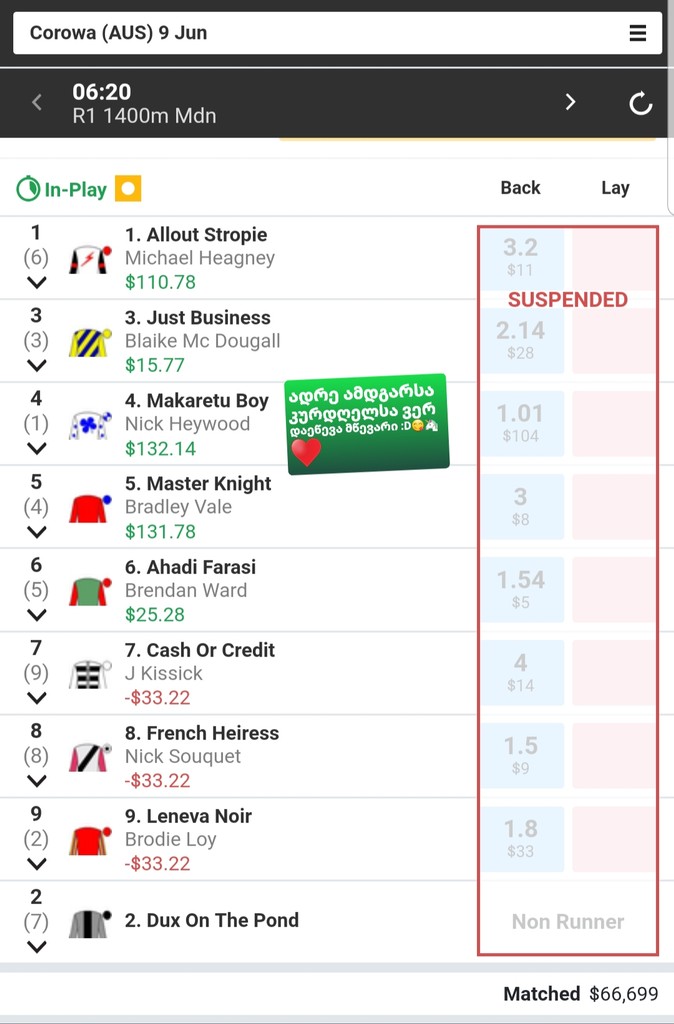This screenshot has height=1024, width=674.
Task: Click Allout Stropie jockey silks icon
Action: [x=90, y=259]
